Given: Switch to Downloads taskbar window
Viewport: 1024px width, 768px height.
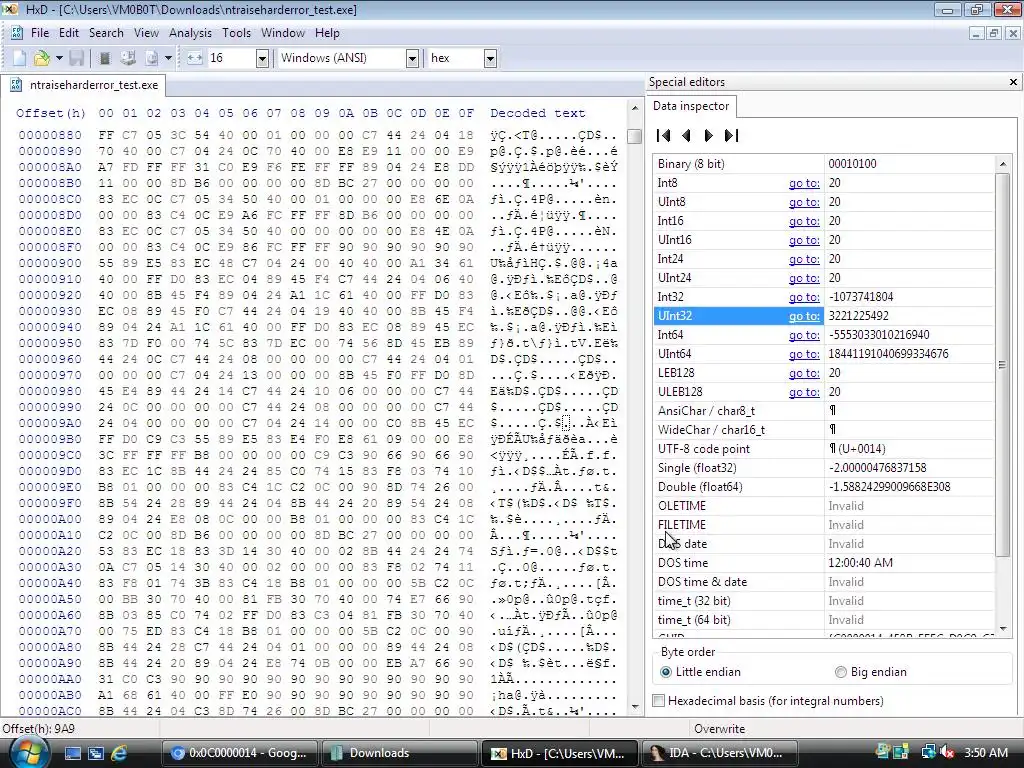Looking at the screenshot, I should 399,753.
